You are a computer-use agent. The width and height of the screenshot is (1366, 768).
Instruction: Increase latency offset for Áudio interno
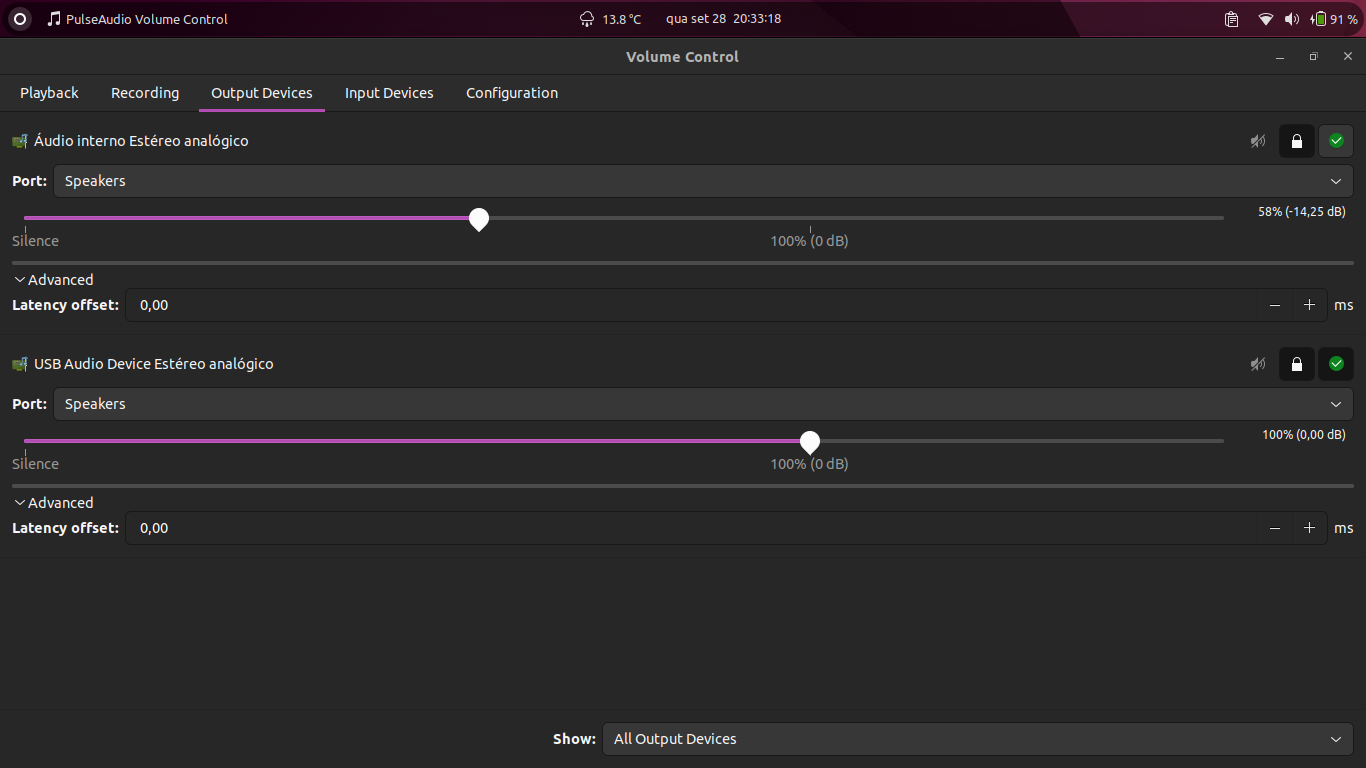click(1309, 305)
